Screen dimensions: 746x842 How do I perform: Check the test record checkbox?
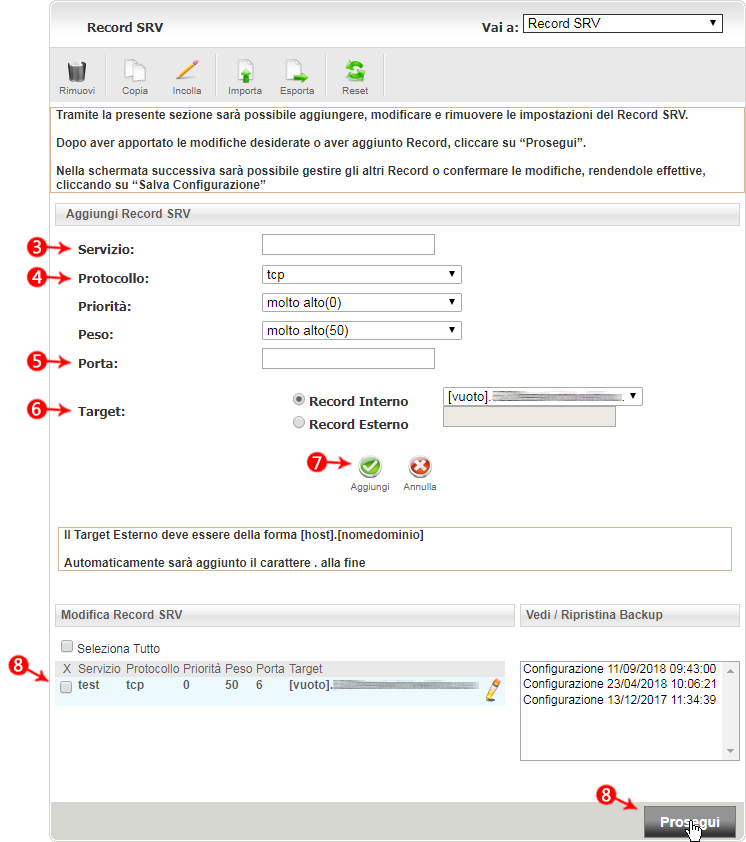(x=66, y=687)
